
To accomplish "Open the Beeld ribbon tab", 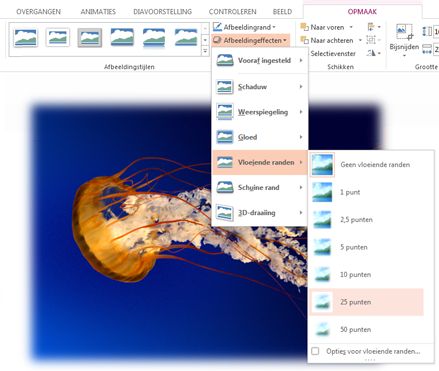I will pyautogui.click(x=282, y=12).
